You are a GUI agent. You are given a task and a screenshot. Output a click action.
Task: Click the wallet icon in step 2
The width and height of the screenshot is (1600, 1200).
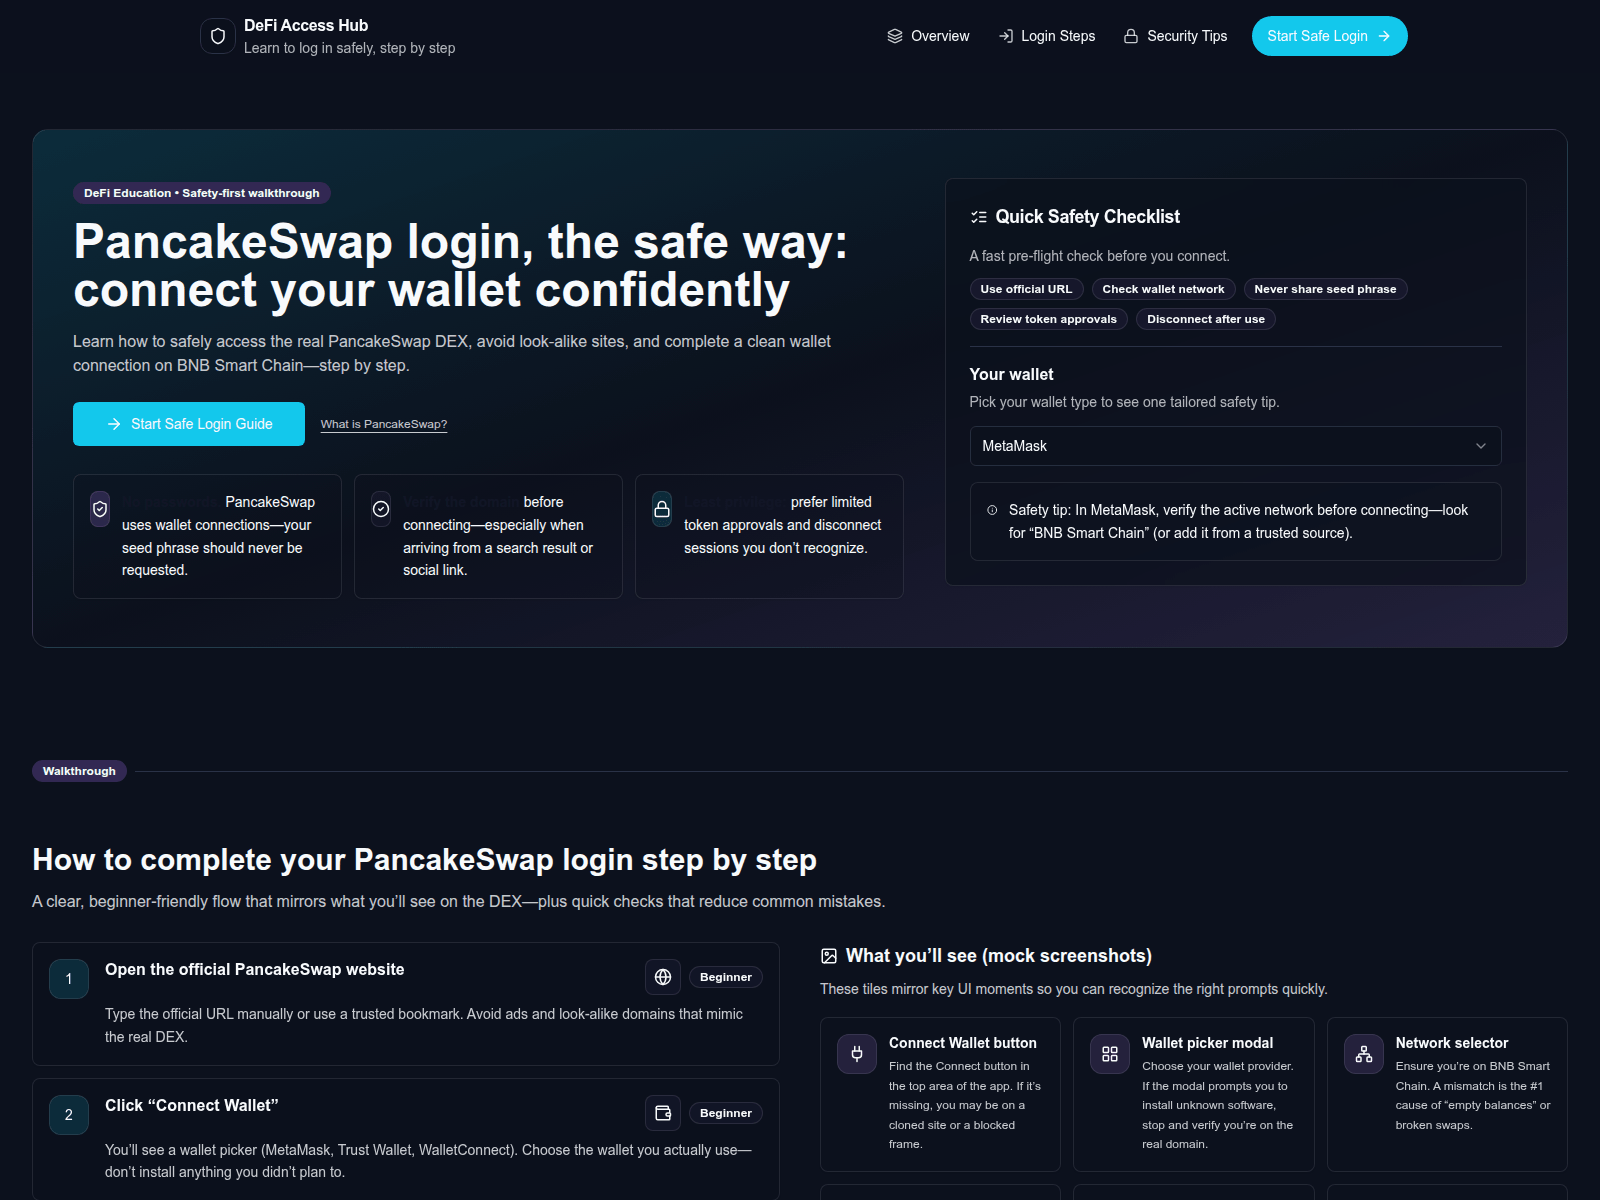pyautogui.click(x=662, y=1113)
